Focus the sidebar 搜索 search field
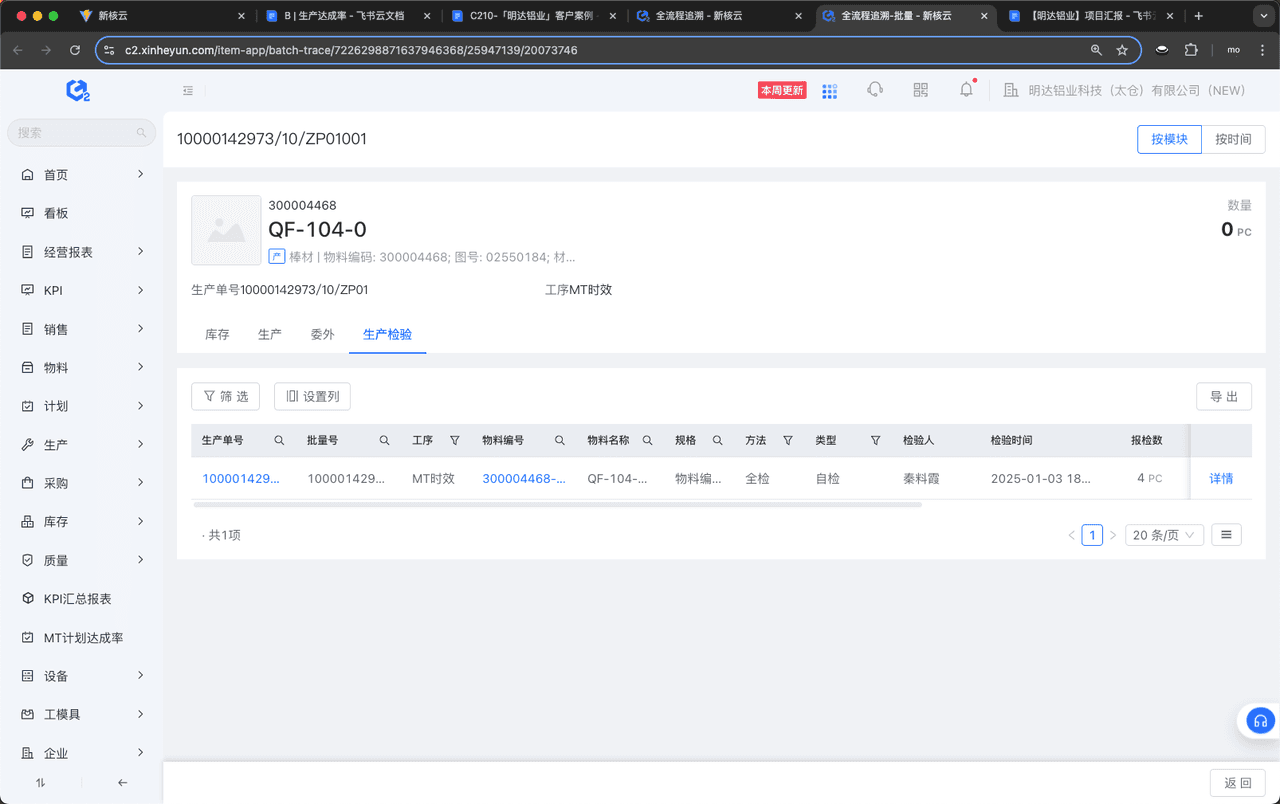 tap(82, 132)
